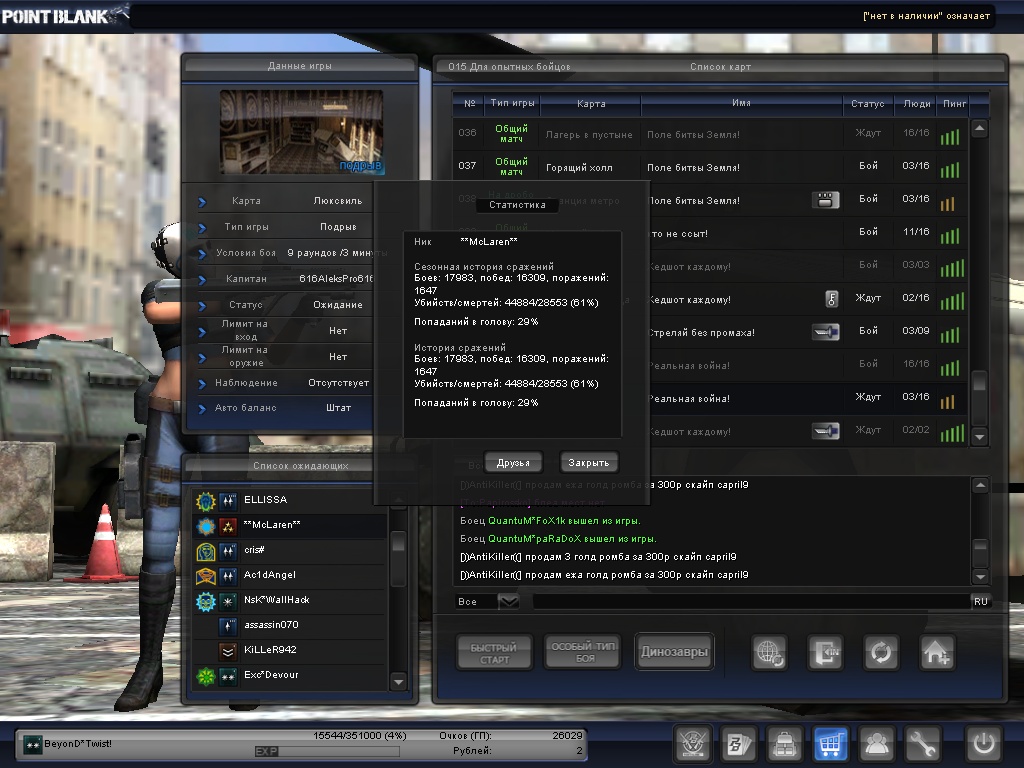Screen dimensions: 1024x768
Task: Click the chat message input field
Action: pos(750,601)
